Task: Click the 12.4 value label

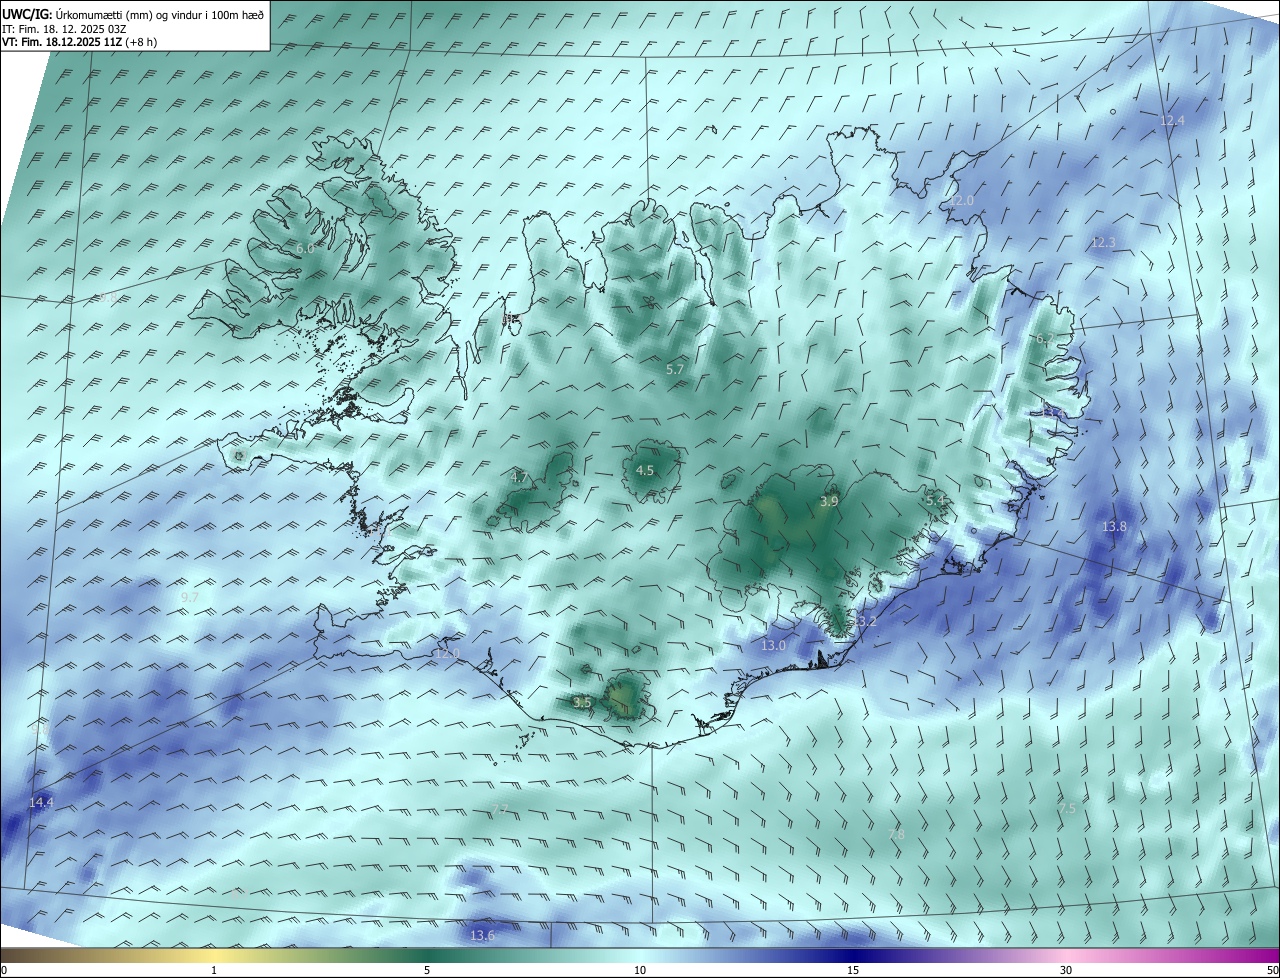Action: tap(1172, 120)
